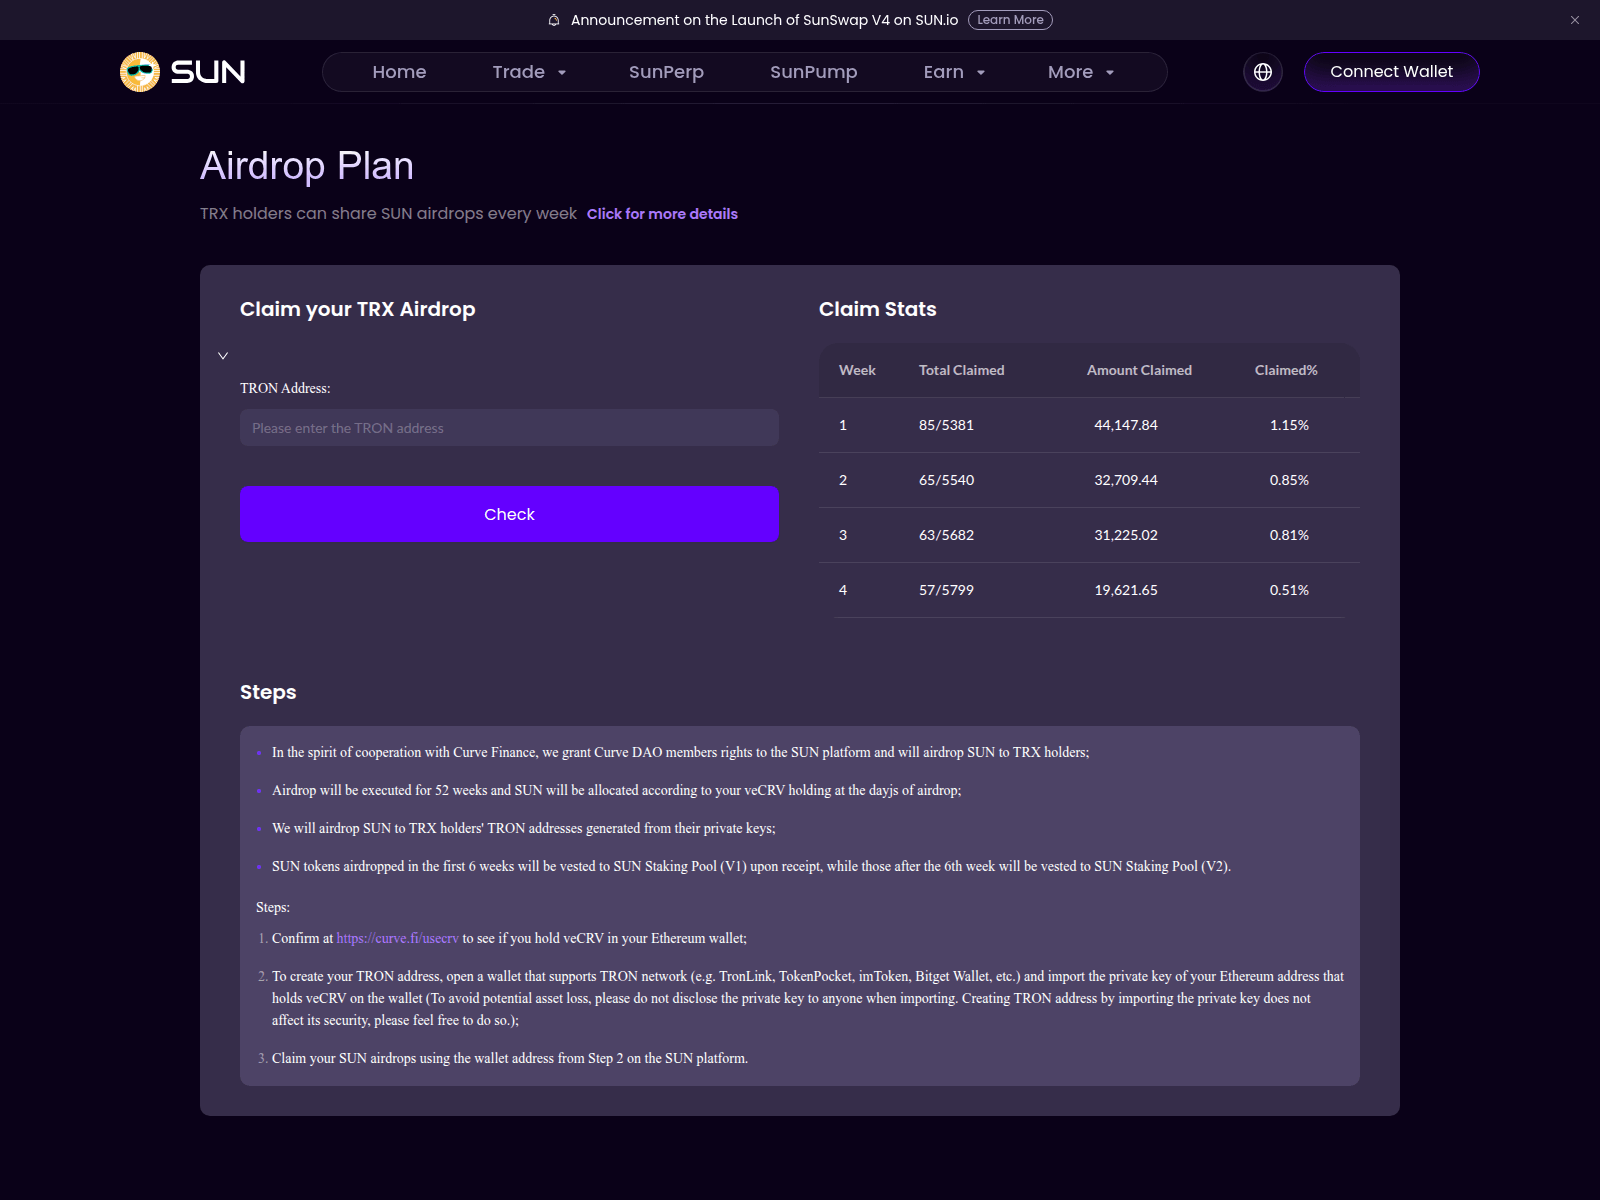Click the 44,147.84 amount cell
The height and width of the screenshot is (1200, 1600).
coord(1126,425)
